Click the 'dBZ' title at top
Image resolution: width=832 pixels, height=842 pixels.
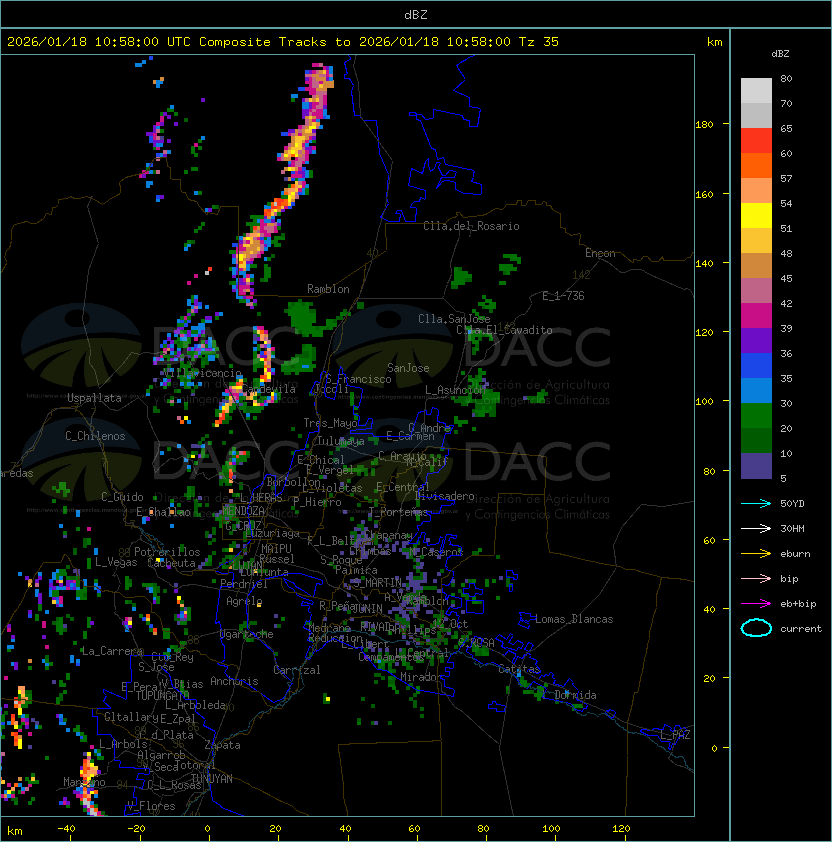click(x=416, y=14)
